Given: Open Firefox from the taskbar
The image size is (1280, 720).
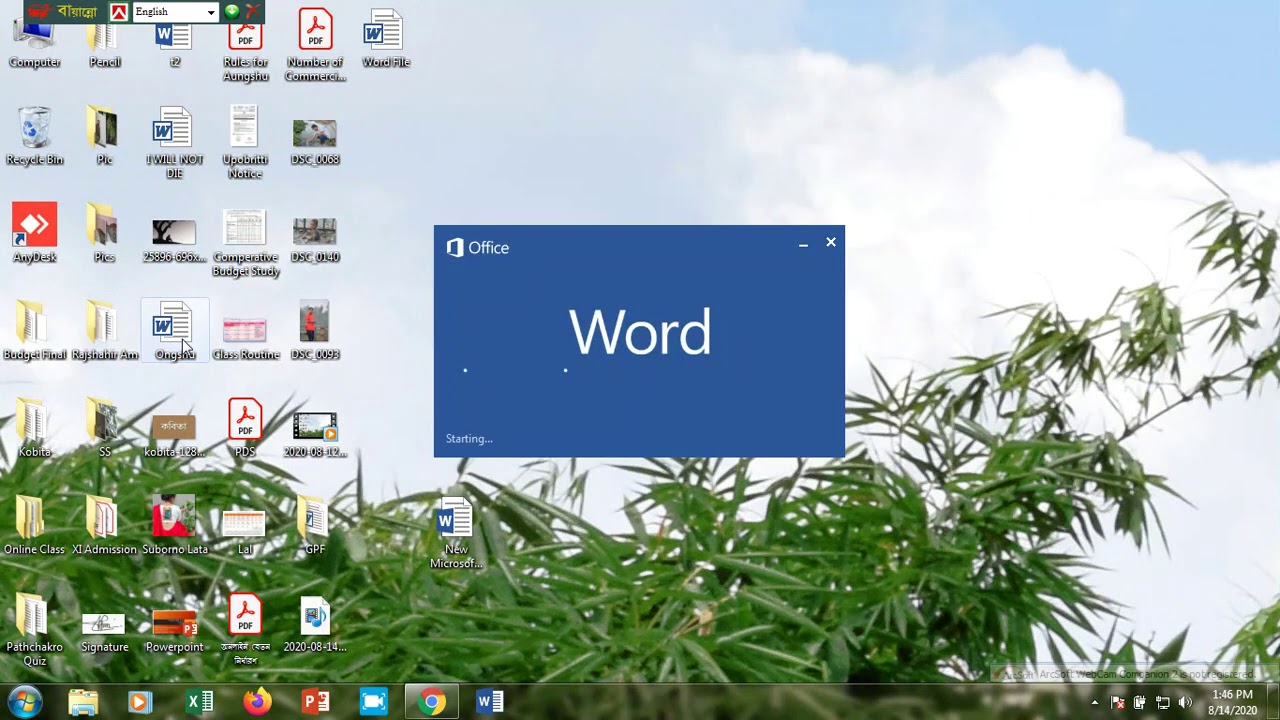Looking at the screenshot, I should (257, 702).
